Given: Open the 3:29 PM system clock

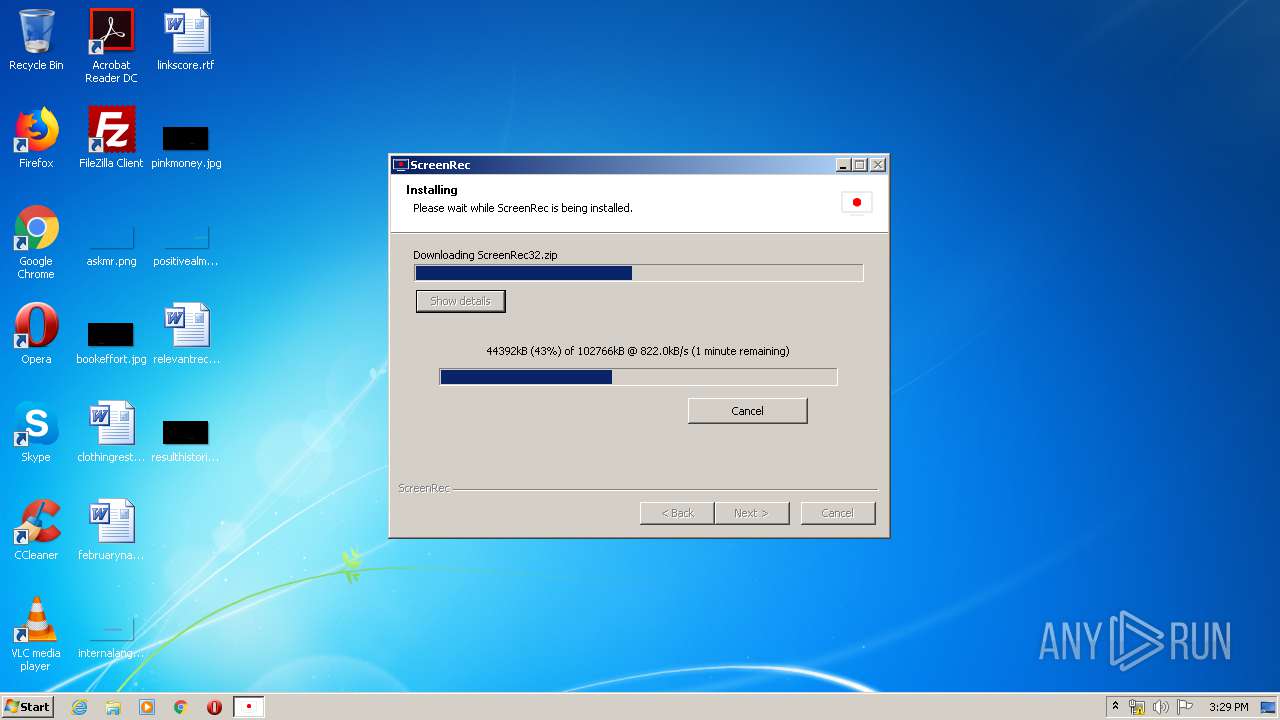Looking at the screenshot, I should pyautogui.click(x=1228, y=707).
